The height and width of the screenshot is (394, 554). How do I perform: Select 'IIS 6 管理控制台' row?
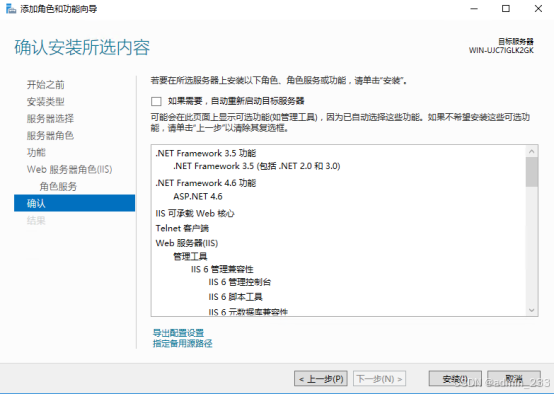(240, 282)
